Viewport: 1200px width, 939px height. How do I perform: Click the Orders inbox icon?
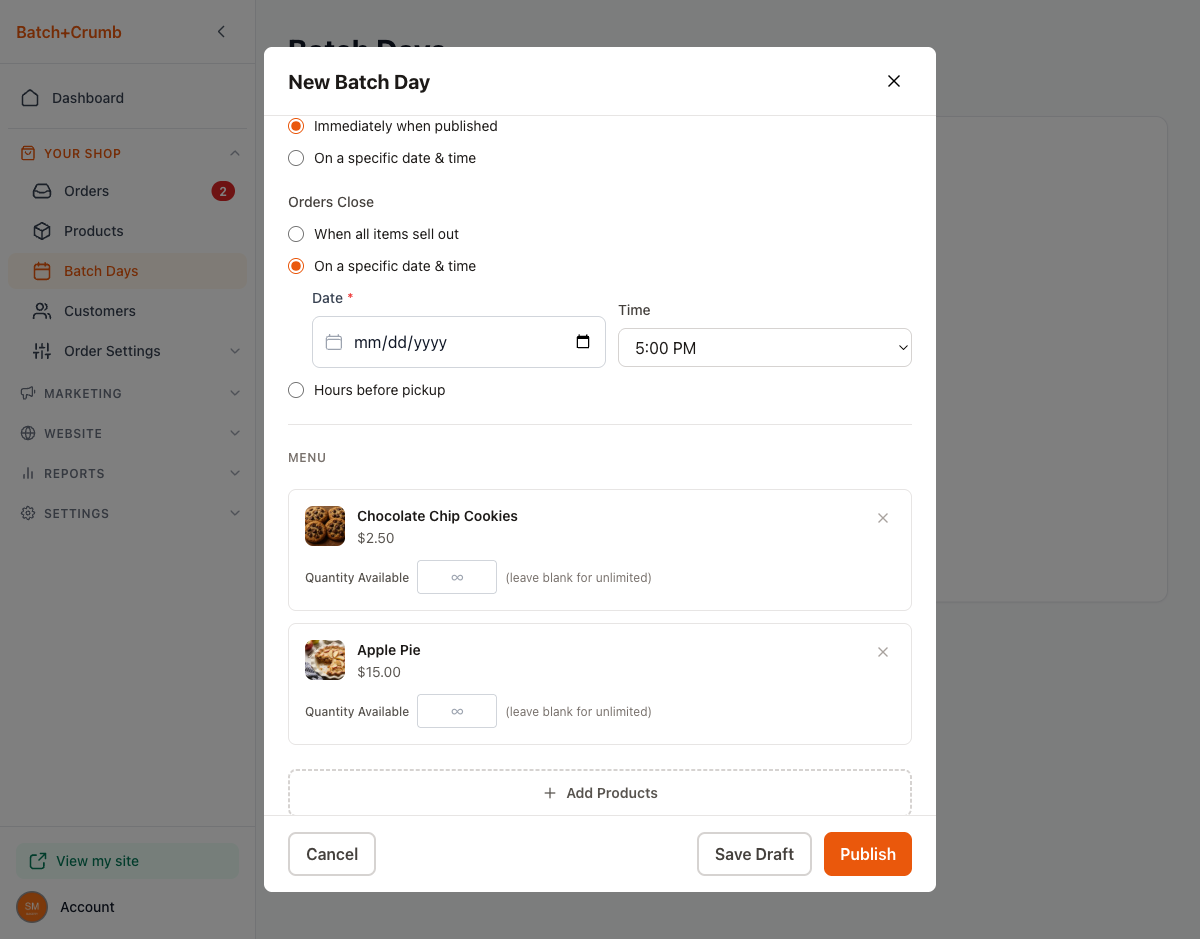[x=42, y=191]
